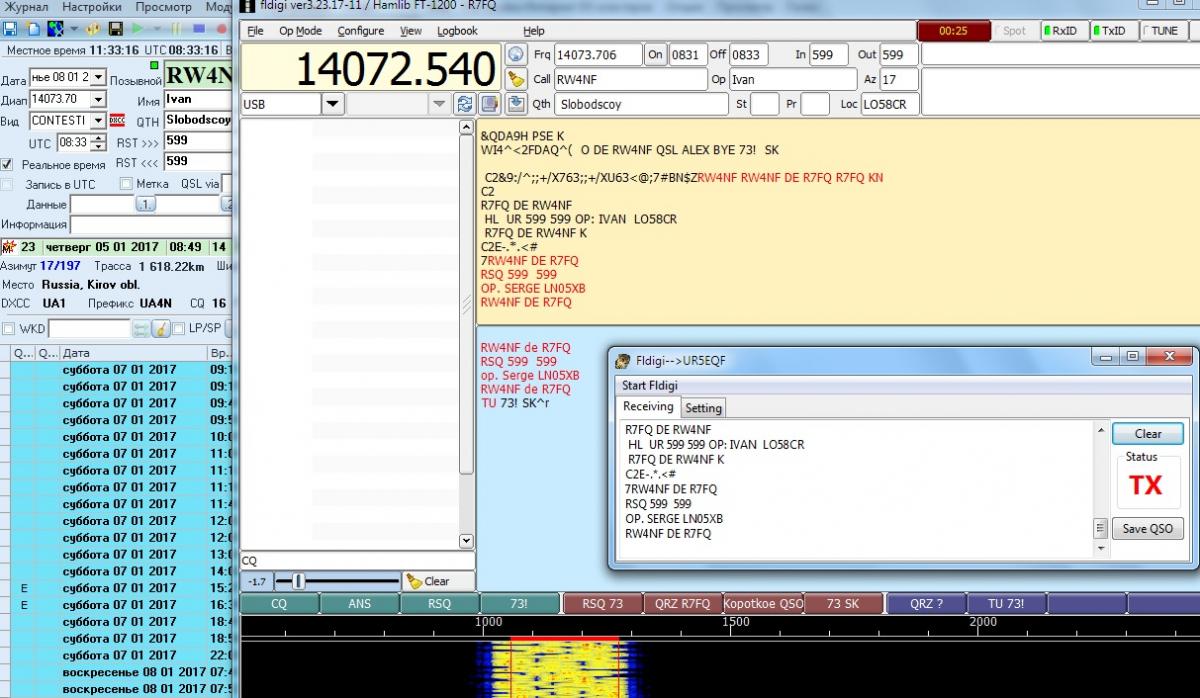Click the RSQ 73 macro button
This screenshot has width=1200, height=698.
(x=602, y=604)
